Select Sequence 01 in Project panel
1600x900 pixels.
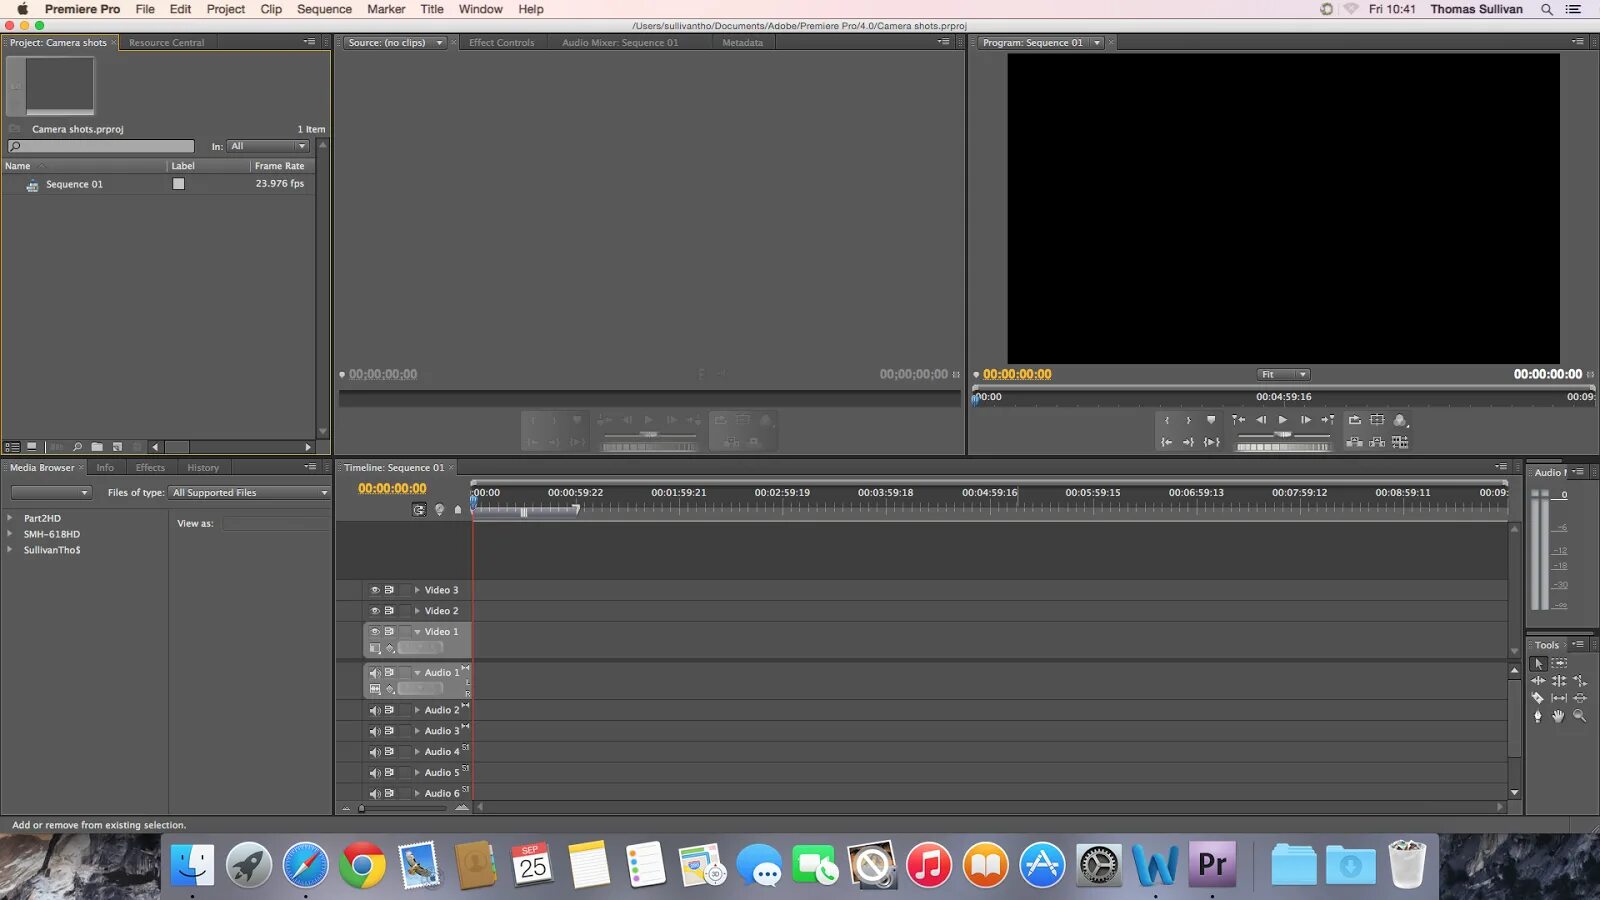coord(74,184)
